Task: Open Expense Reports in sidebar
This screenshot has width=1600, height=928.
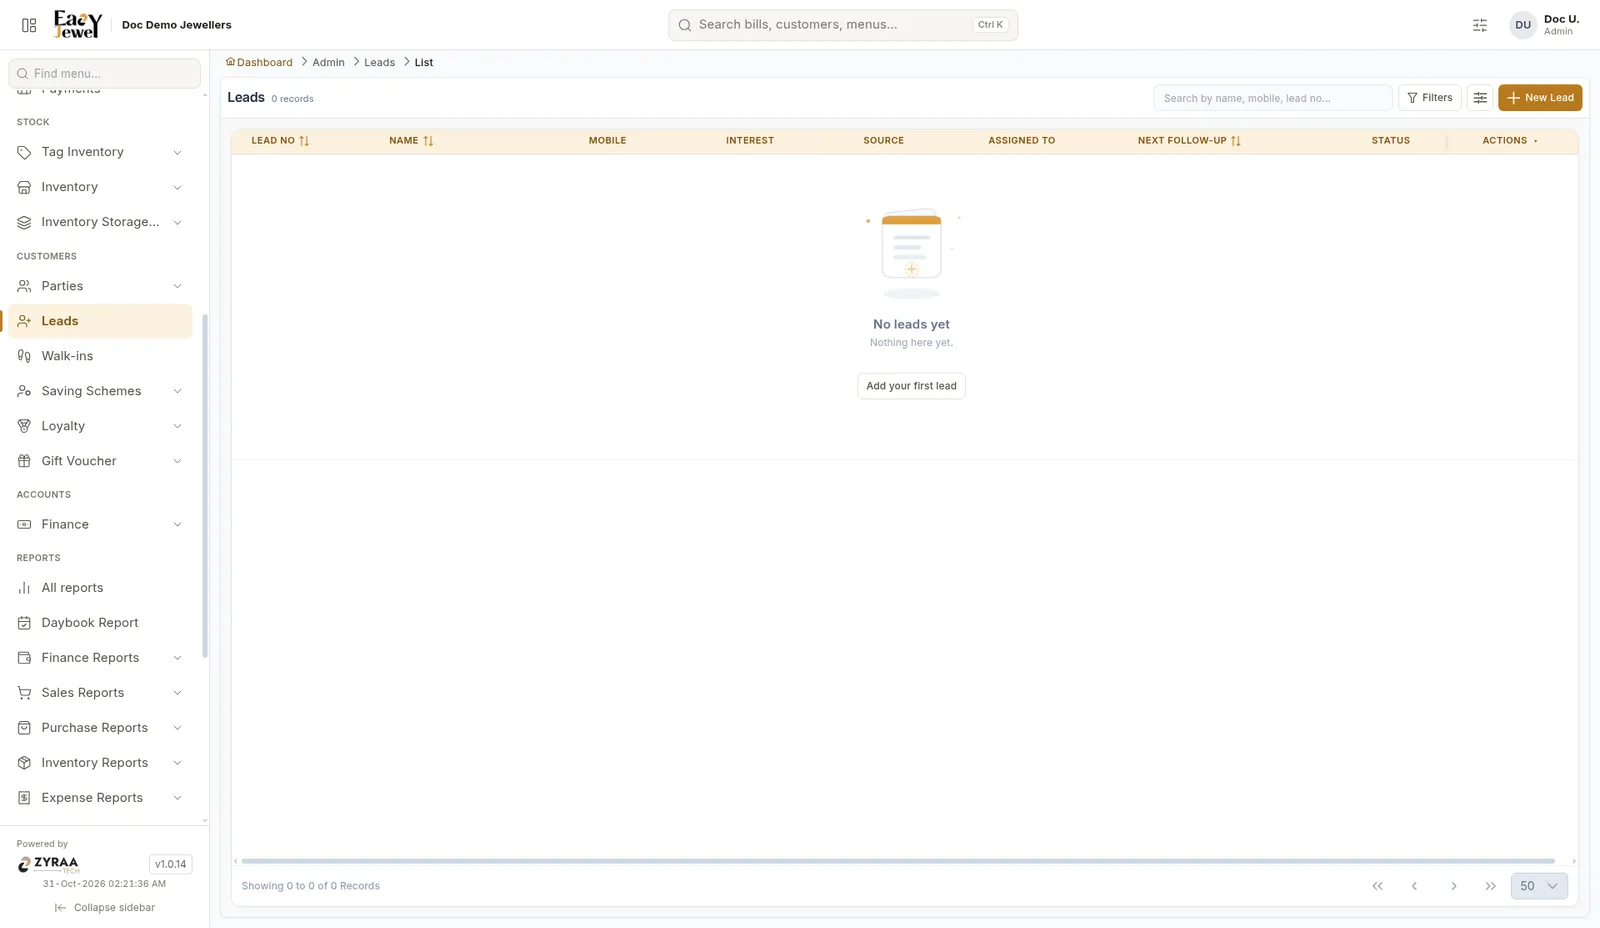Action: 100,798
